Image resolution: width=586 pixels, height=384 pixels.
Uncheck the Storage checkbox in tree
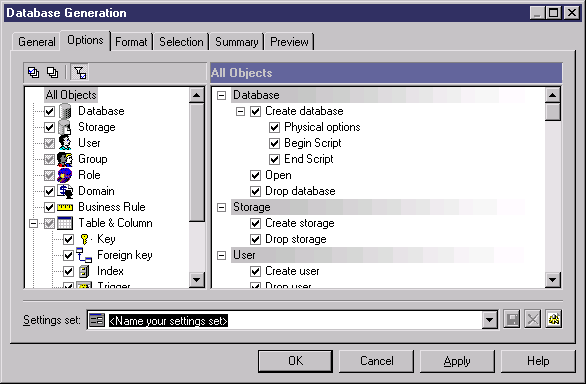[49, 128]
